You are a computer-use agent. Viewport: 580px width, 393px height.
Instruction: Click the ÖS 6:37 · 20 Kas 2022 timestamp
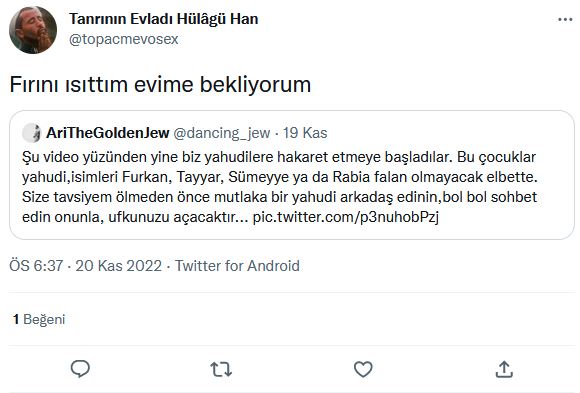(x=85, y=266)
